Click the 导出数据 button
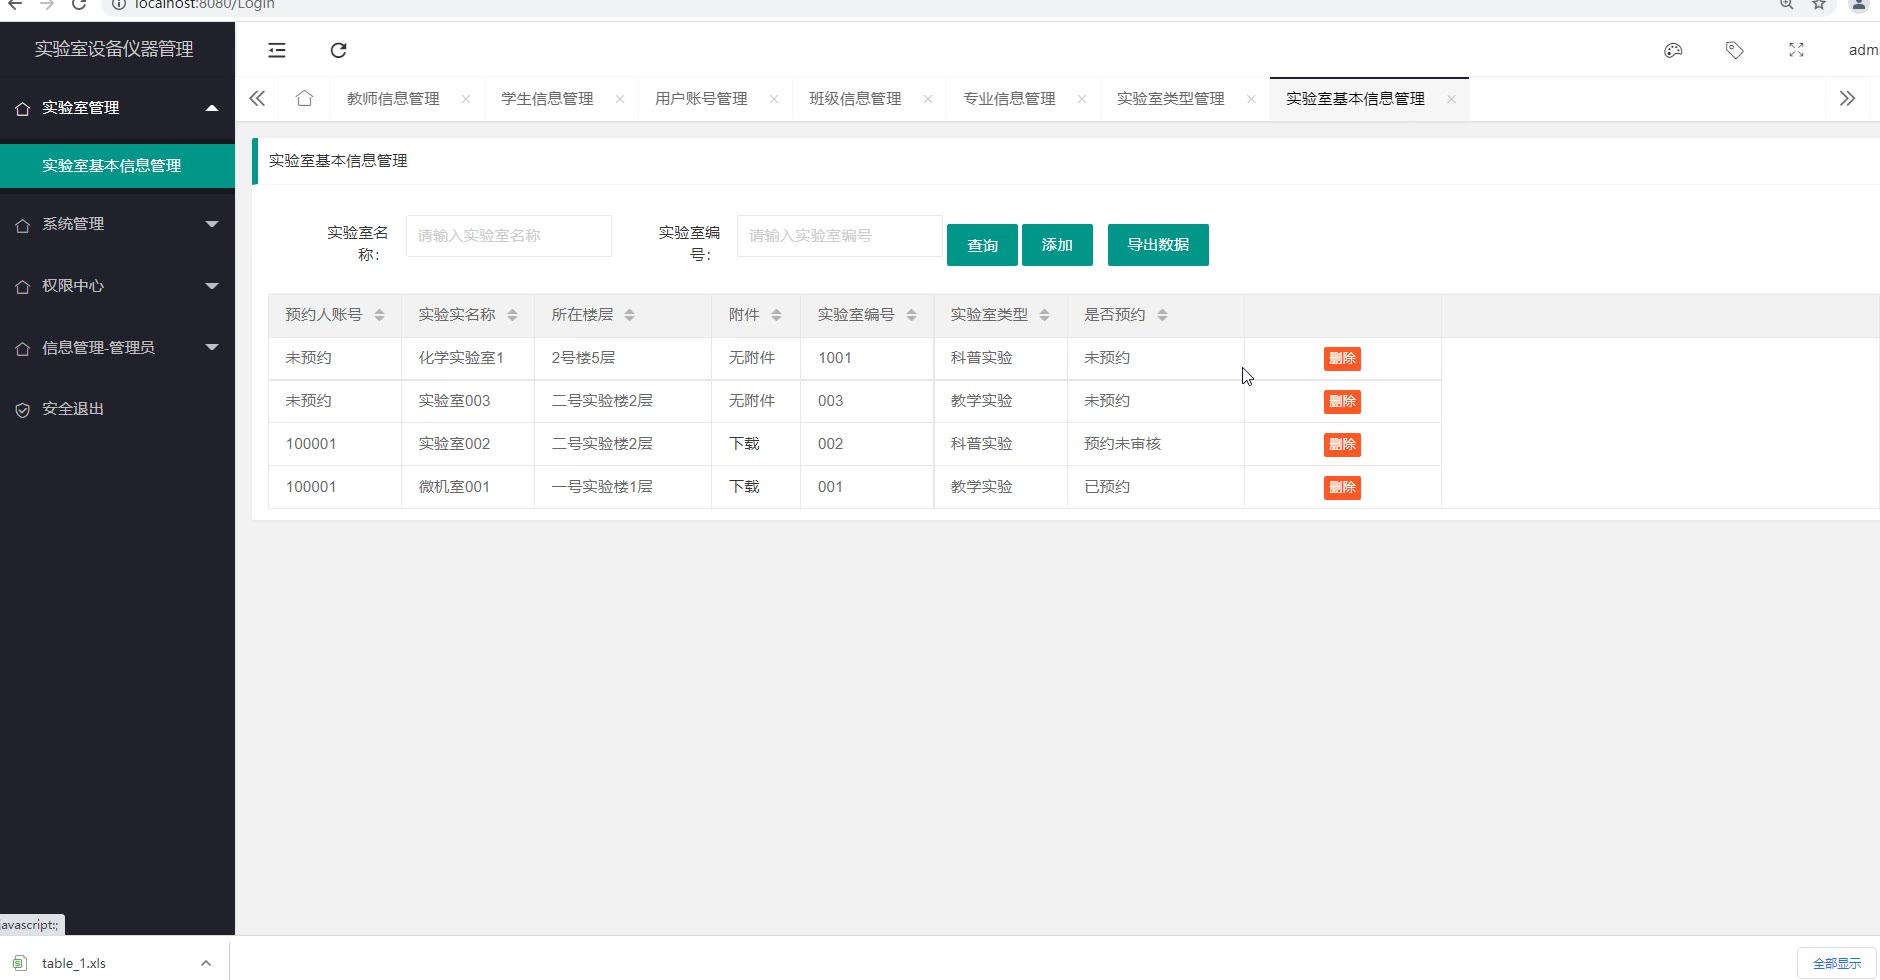 coord(1158,245)
